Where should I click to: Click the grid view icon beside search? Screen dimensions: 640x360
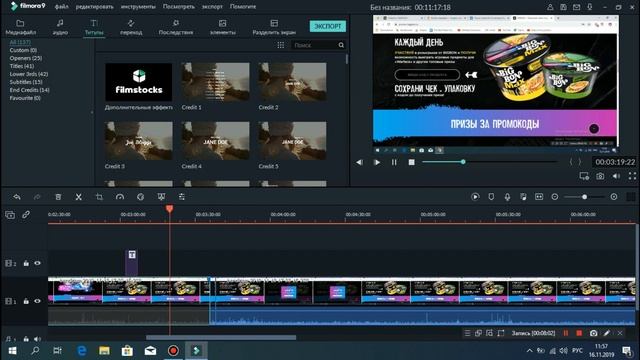[281, 45]
